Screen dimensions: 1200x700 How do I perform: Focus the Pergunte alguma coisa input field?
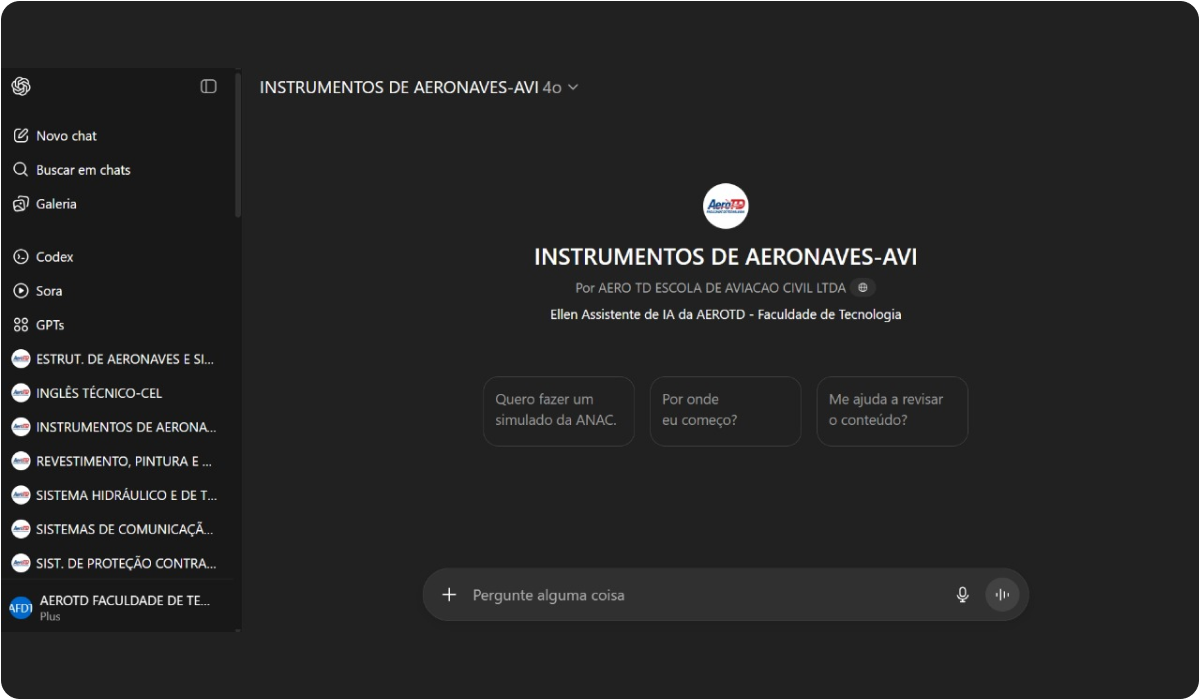click(708, 595)
